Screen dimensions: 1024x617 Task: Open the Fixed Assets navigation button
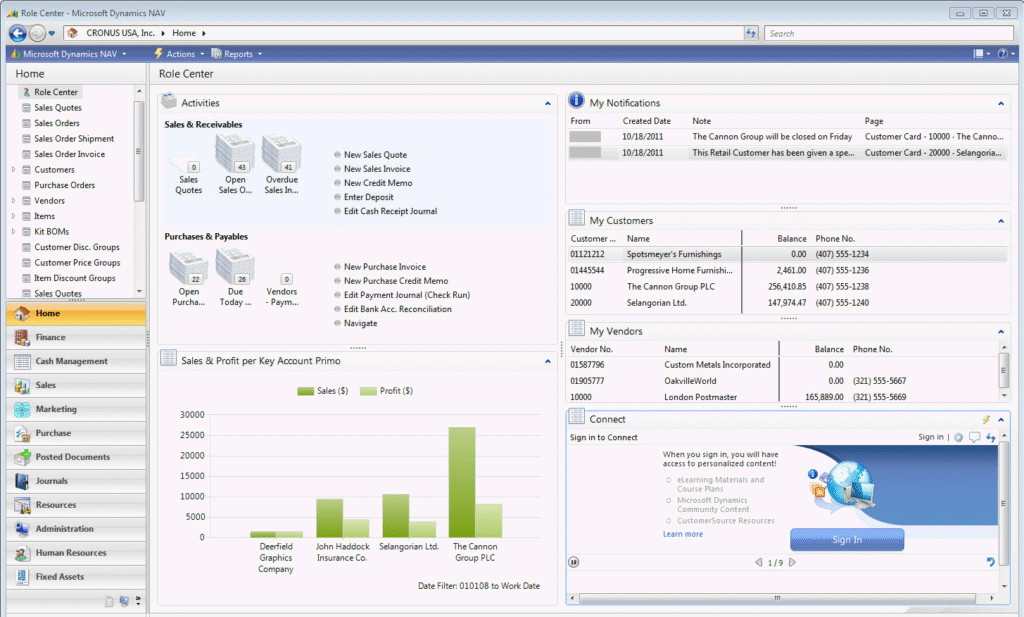76,577
